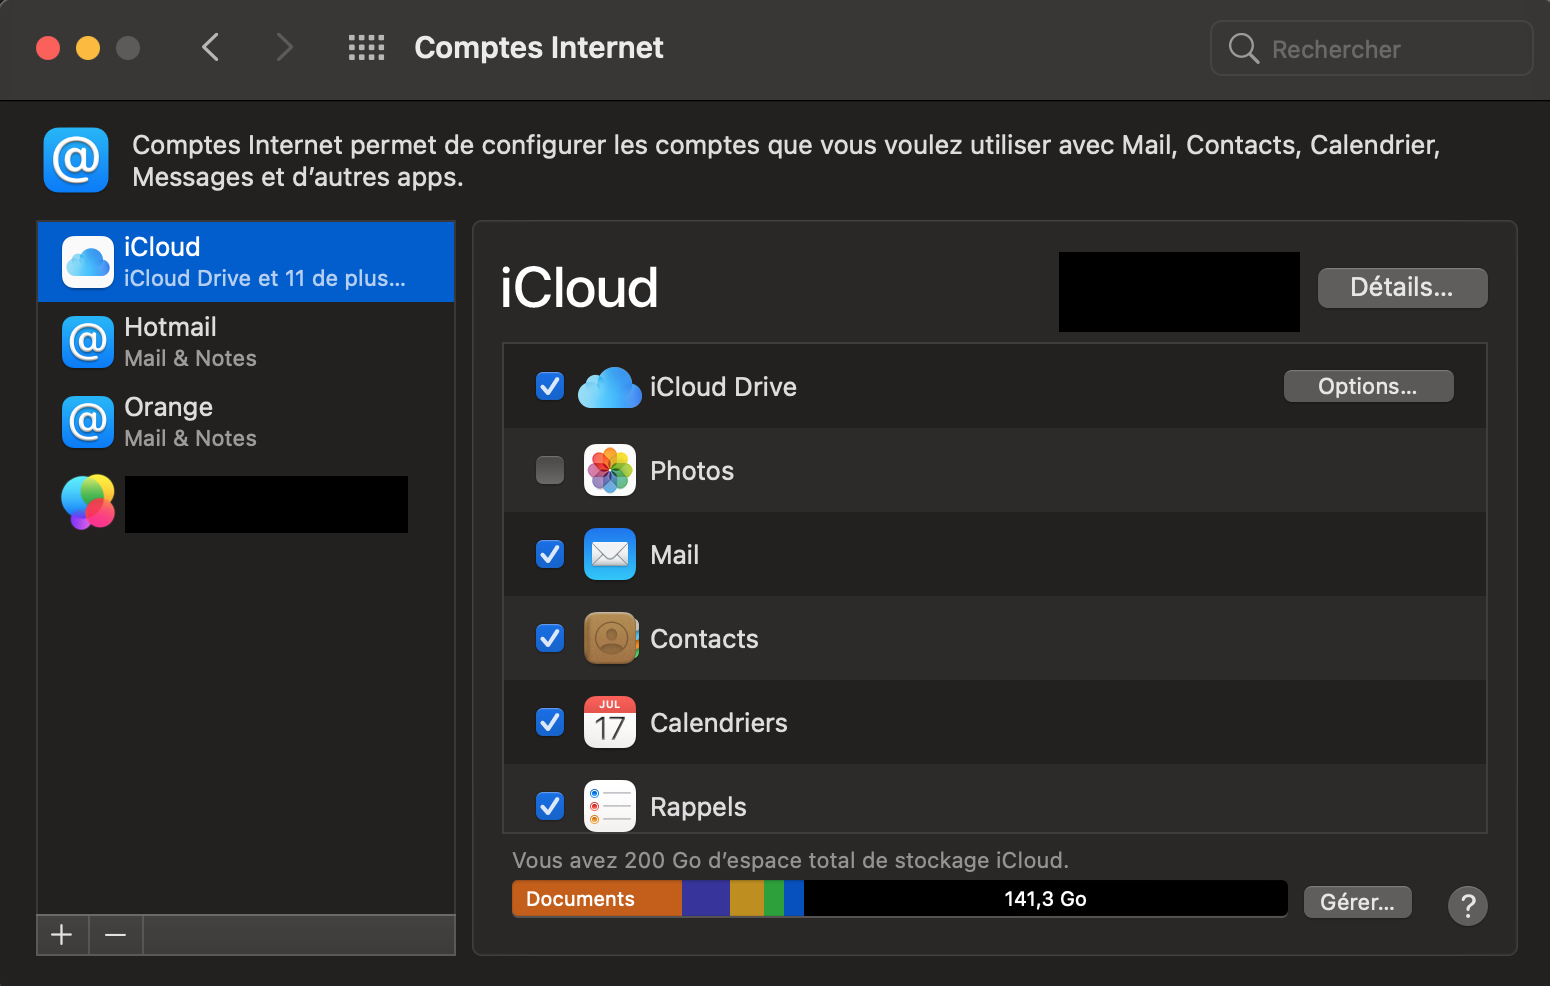Open help with the question mark button

(1467, 906)
